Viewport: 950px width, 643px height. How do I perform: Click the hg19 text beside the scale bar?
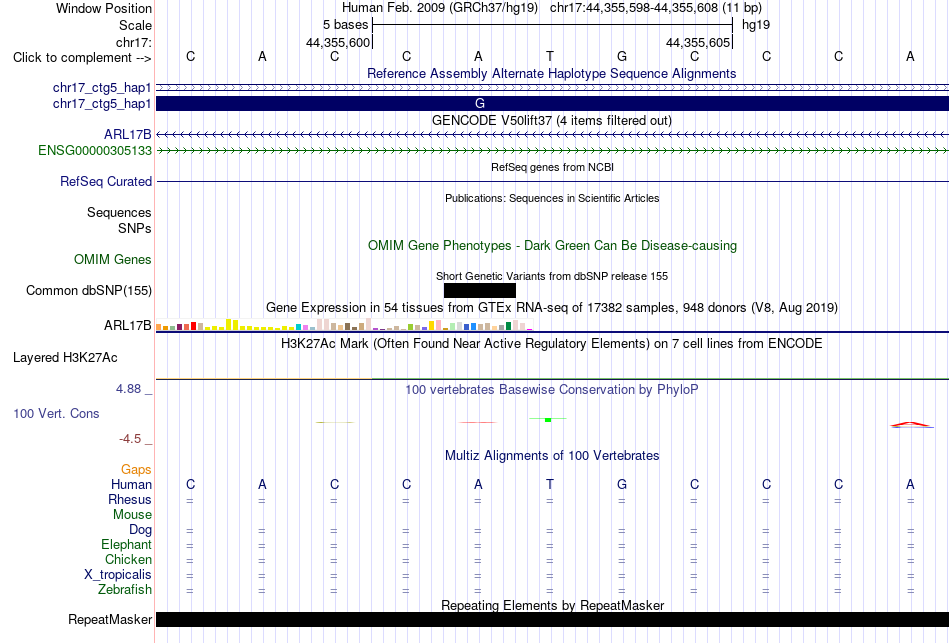756,25
